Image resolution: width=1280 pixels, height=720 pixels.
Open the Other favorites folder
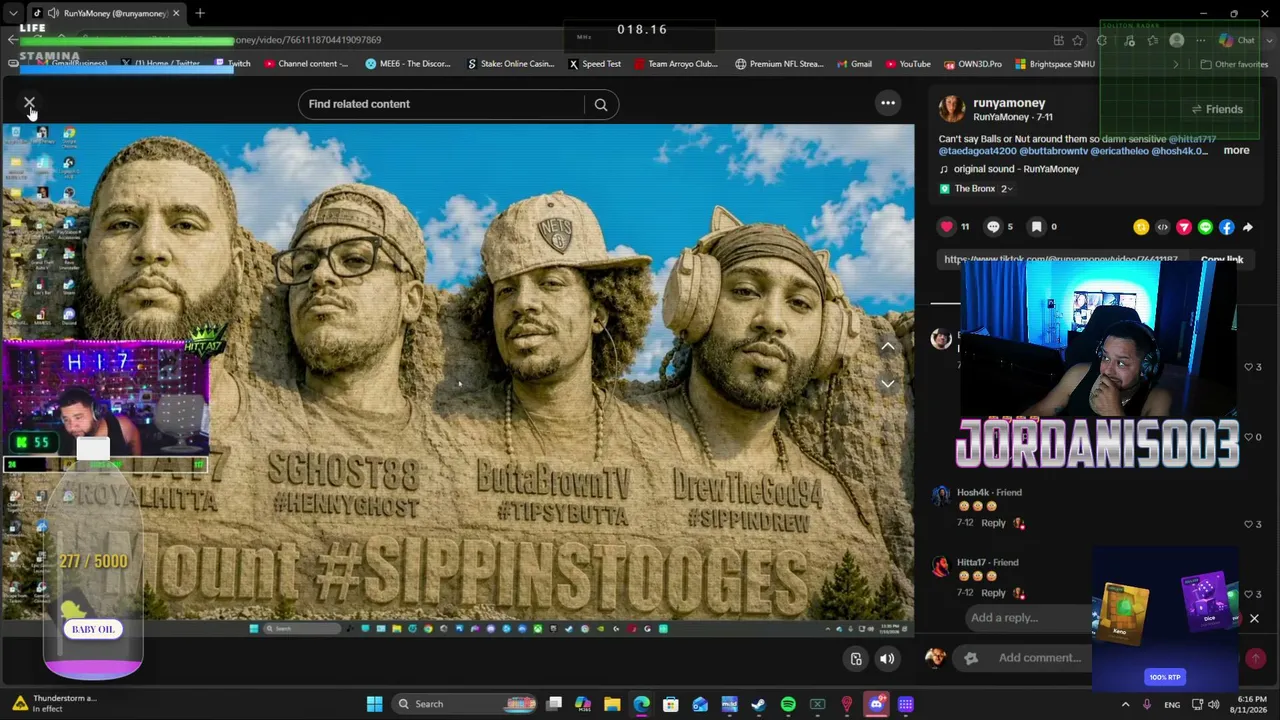1234,64
